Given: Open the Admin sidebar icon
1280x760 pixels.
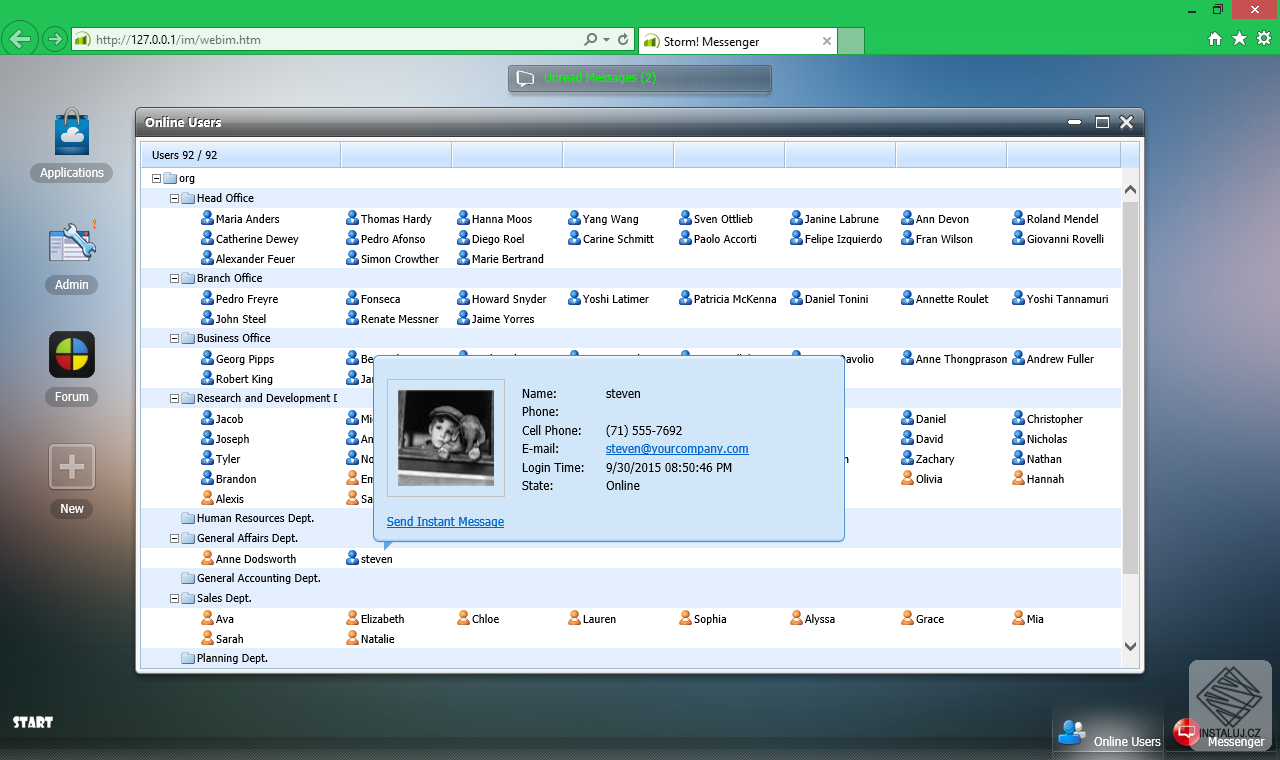Looking at the screenshot, I should click(x=71, y=244).
